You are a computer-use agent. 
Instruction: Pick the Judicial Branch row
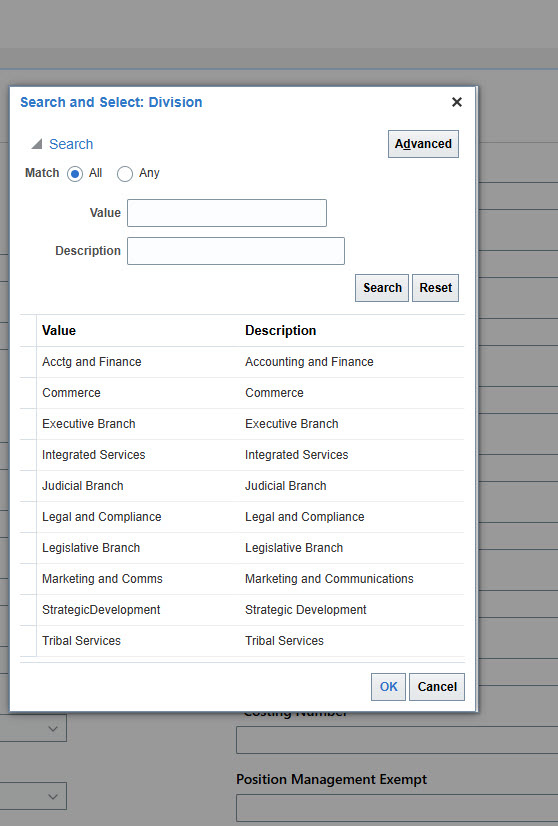[242, 486]
